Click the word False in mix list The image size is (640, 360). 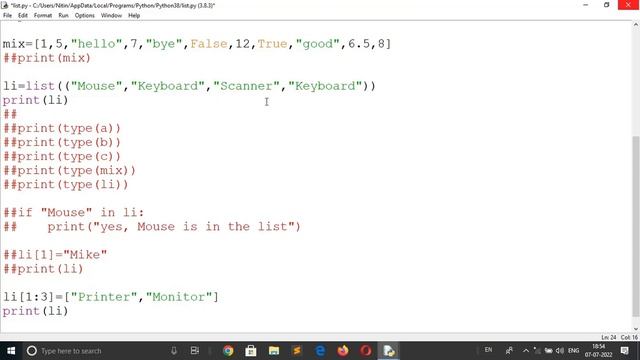click(x=209, y=43)
